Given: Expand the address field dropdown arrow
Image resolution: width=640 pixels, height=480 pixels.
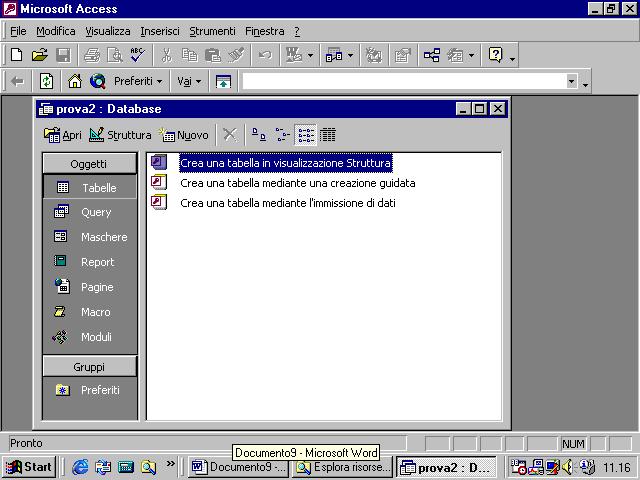Looking at the screenshot, I should pyautogui.click(x=572, y=81).
